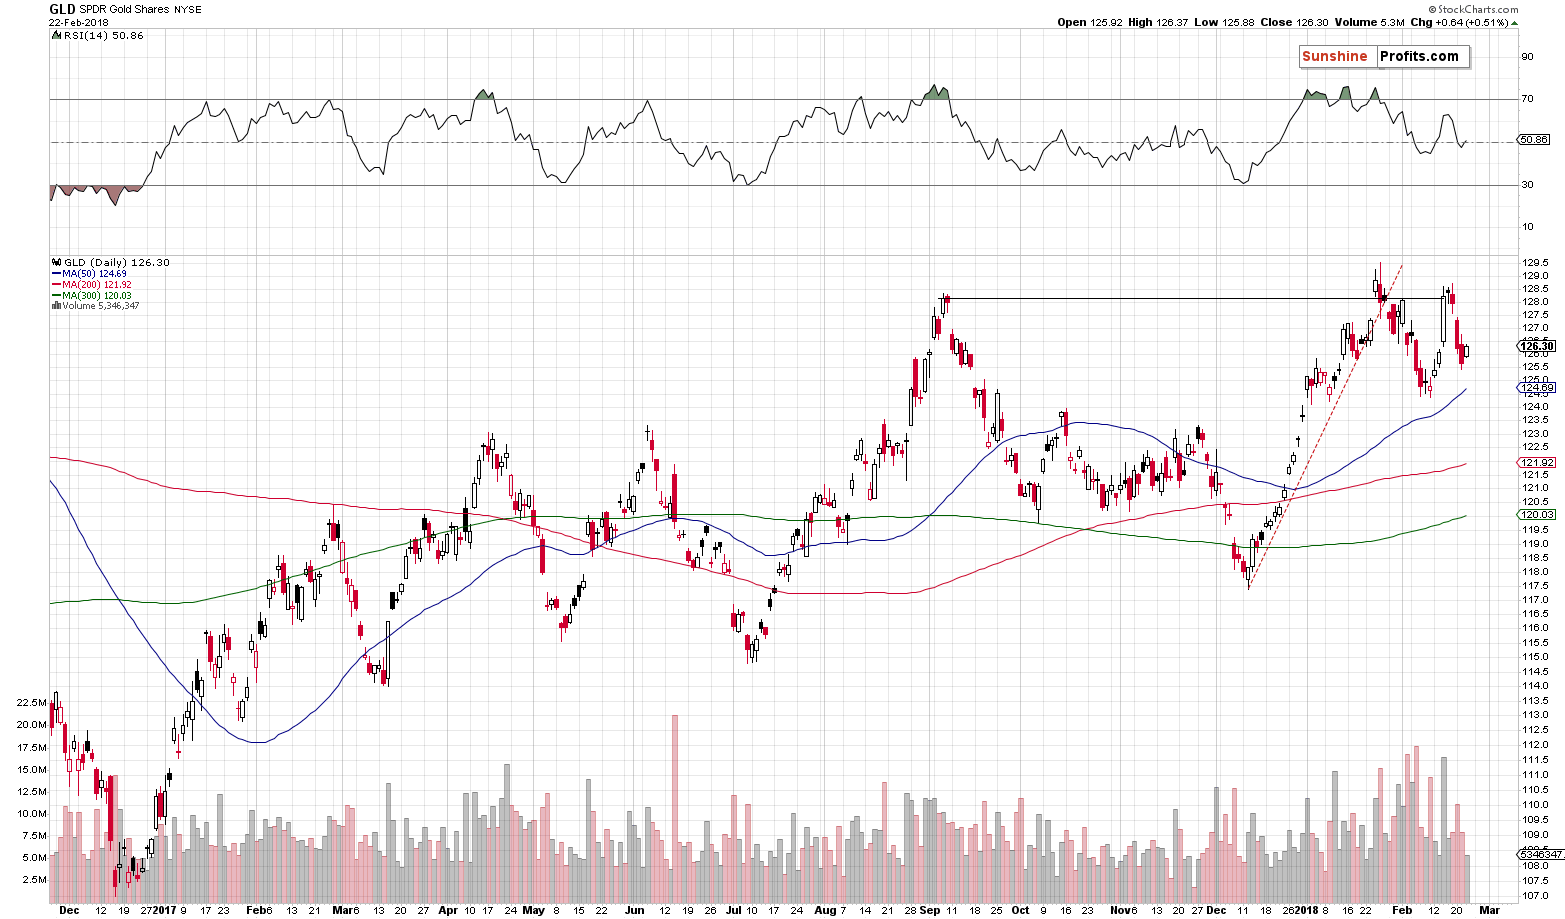
Task: Click the RSI axis label 10
Action: point(1528,226)
